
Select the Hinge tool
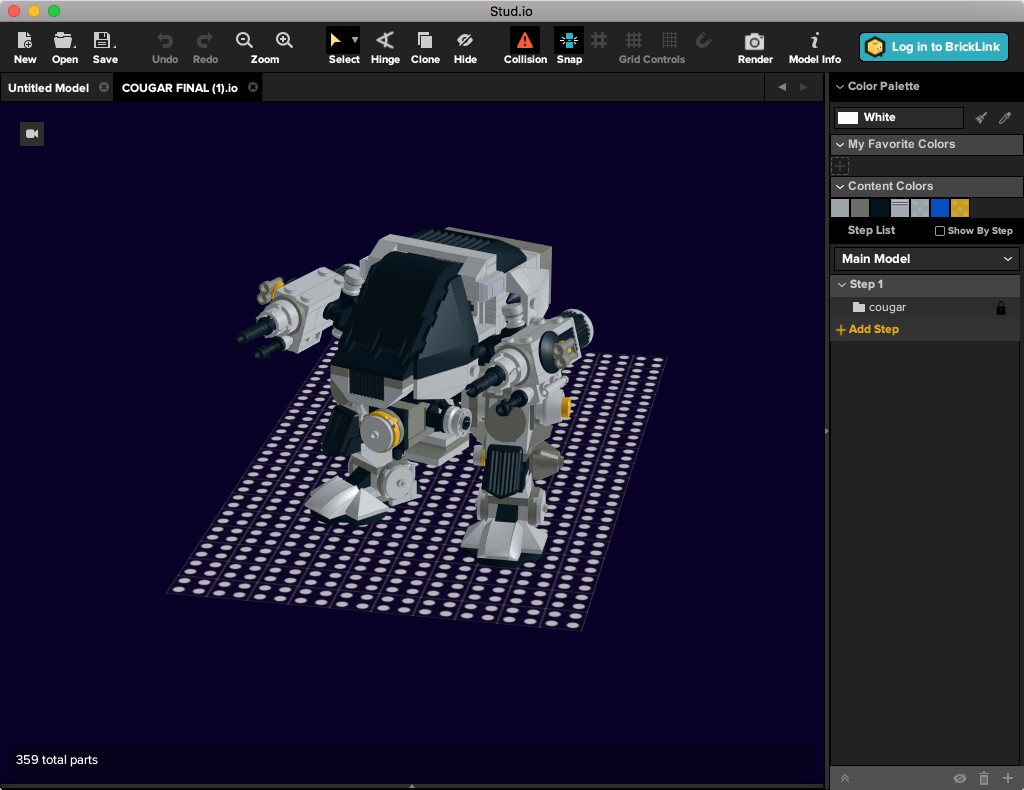pyautogui.click(x=384, y=46)
